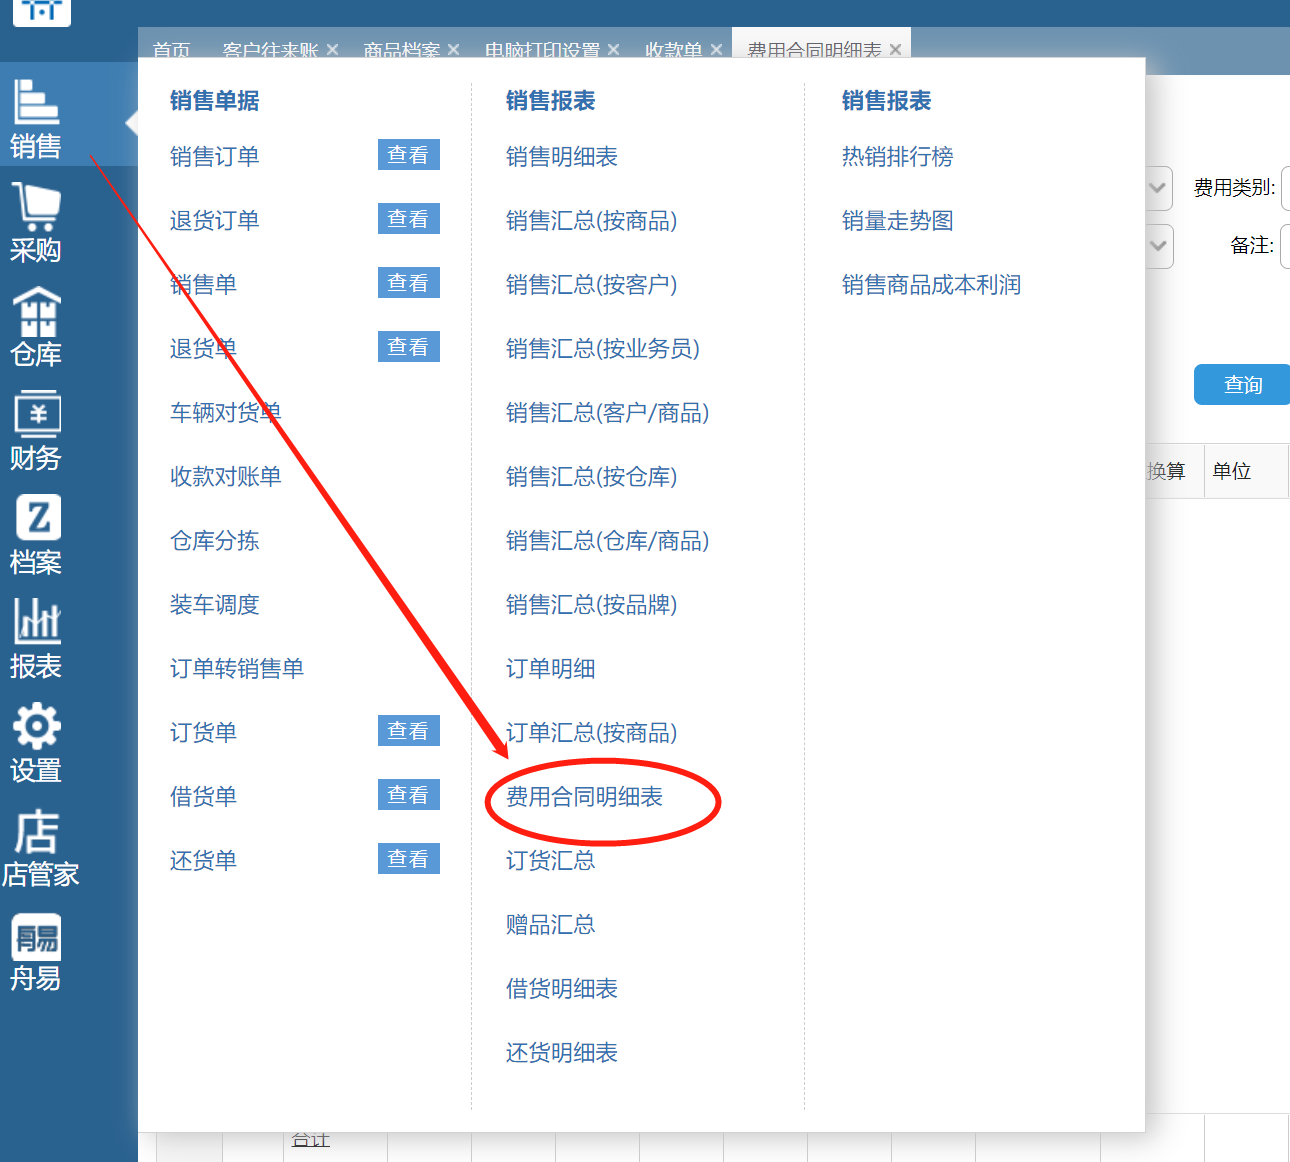The image size is (1290, 1162).
Task: Click 查看 button next to 订货单
Action: point(409,731)
